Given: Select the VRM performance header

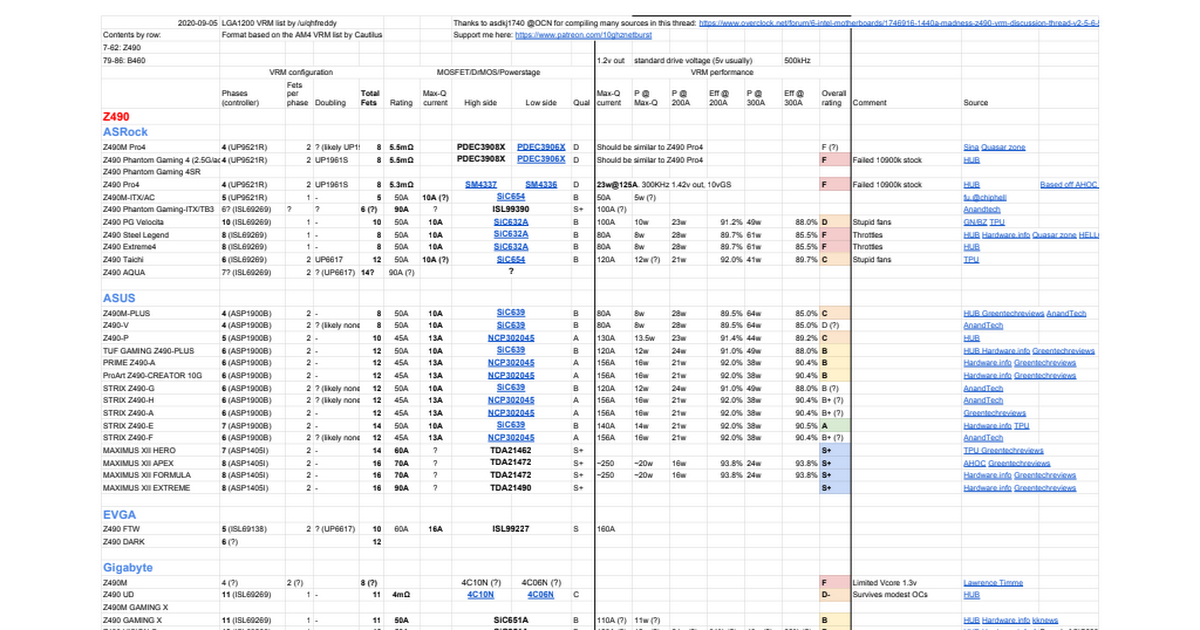Looking at the screenshot, I should tap(722, 73).
